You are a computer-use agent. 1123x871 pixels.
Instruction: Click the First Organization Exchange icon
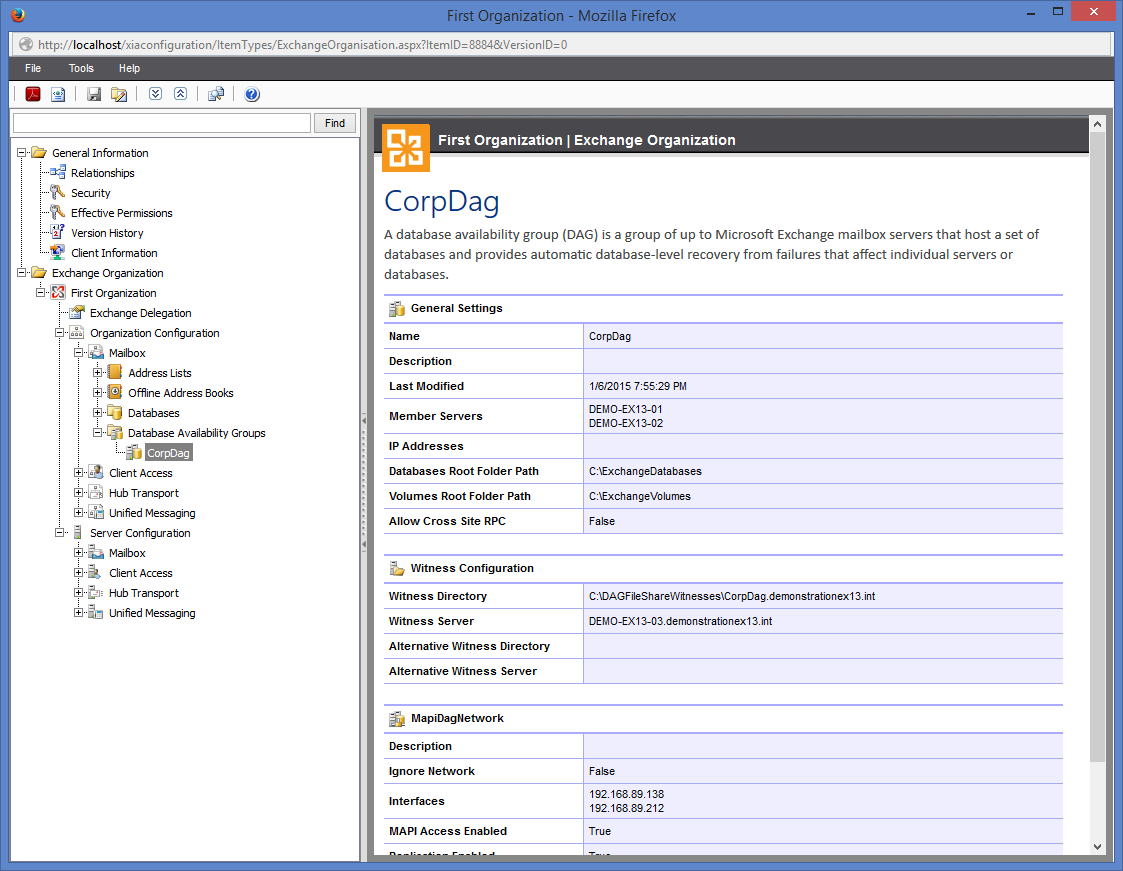point(58,293)
